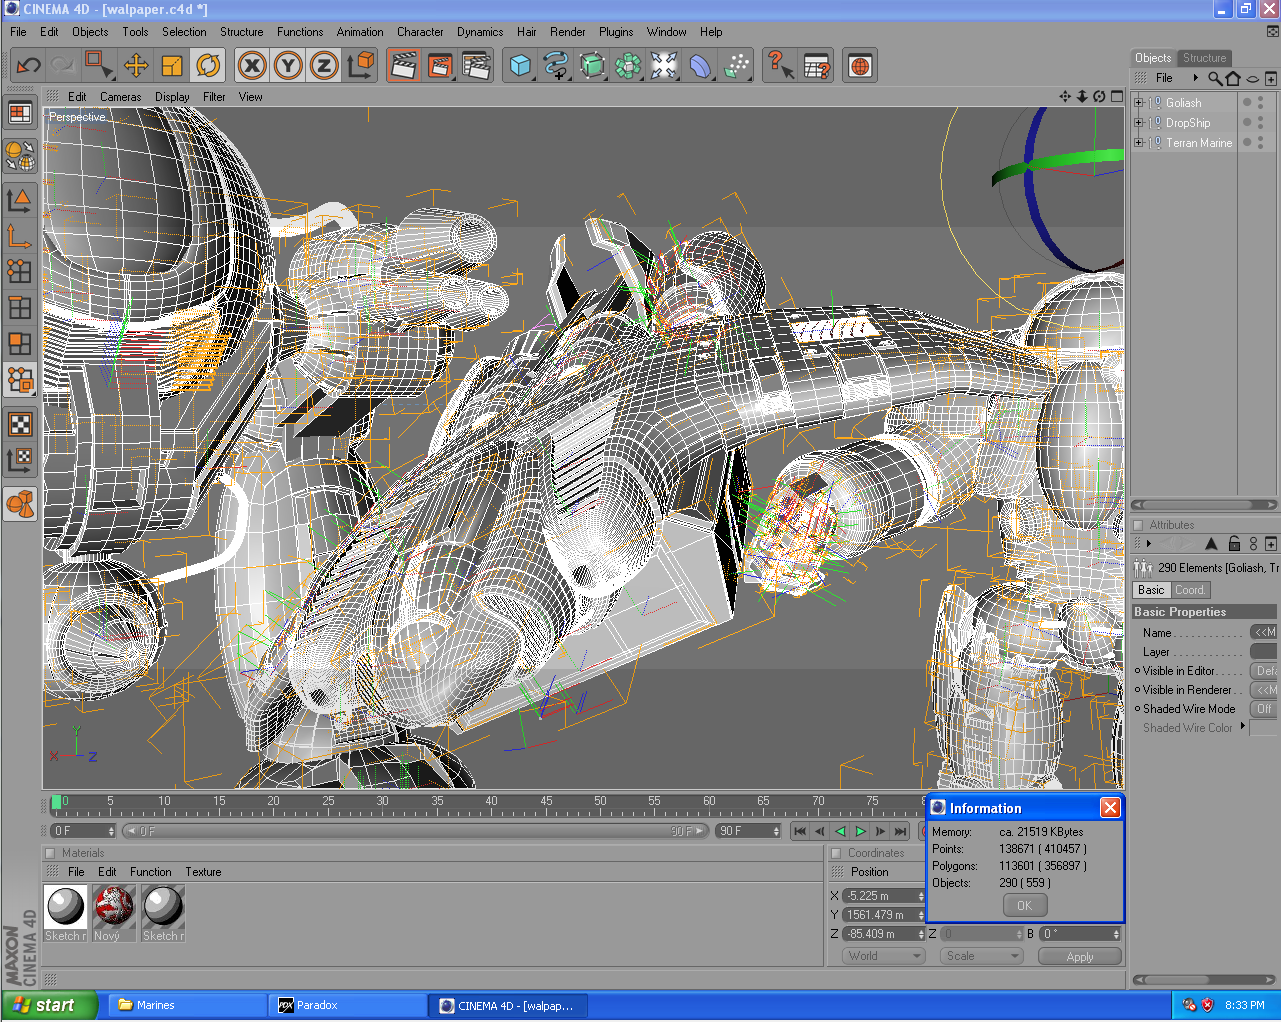Select the Live Selection tool
The image size is (1281, 1022).
click(99, 66)
